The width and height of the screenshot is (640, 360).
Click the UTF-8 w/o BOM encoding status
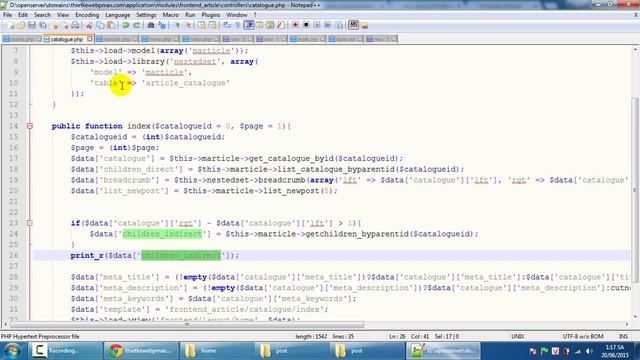coord(583,336)
